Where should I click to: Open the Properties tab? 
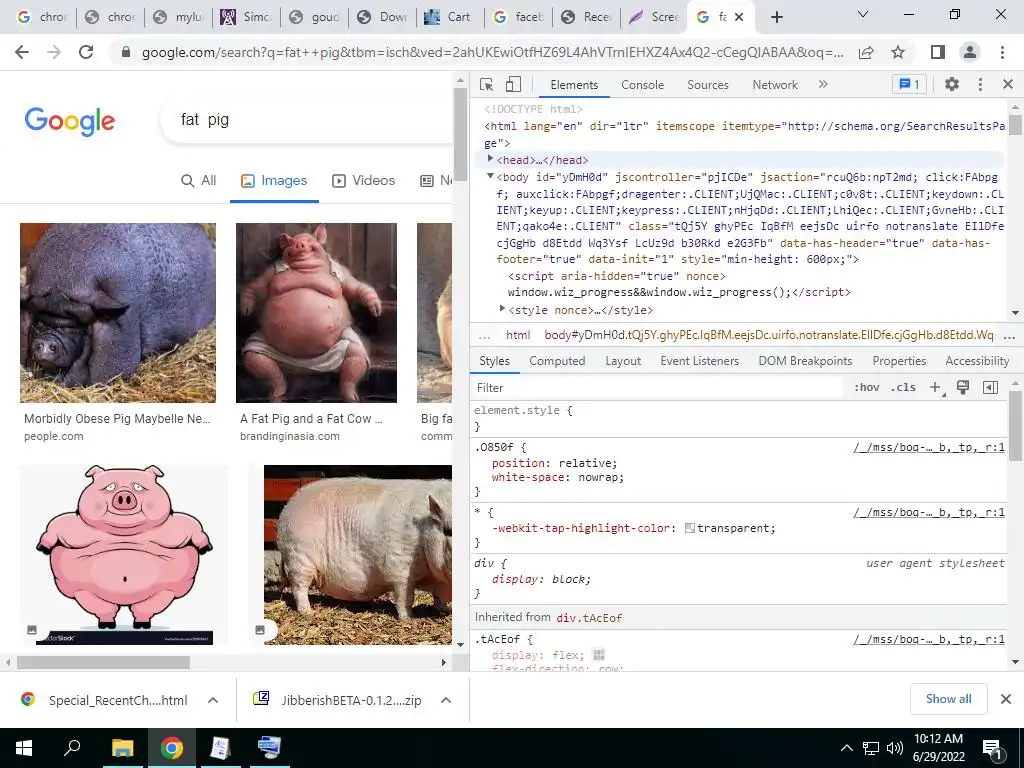[899, 361]
